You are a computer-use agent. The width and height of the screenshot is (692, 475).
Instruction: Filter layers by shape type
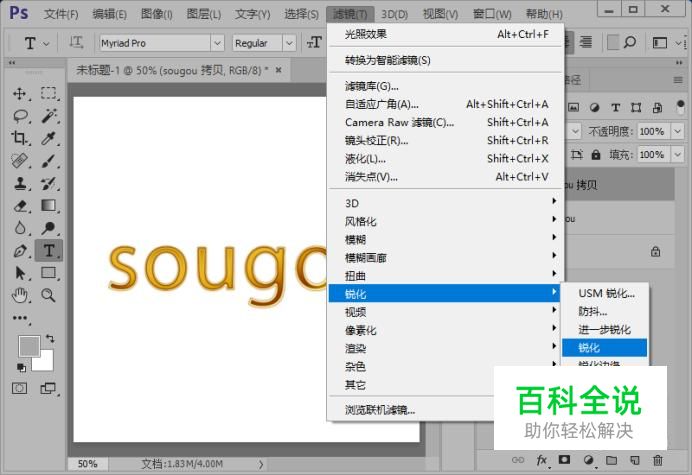tap(636, 107)
